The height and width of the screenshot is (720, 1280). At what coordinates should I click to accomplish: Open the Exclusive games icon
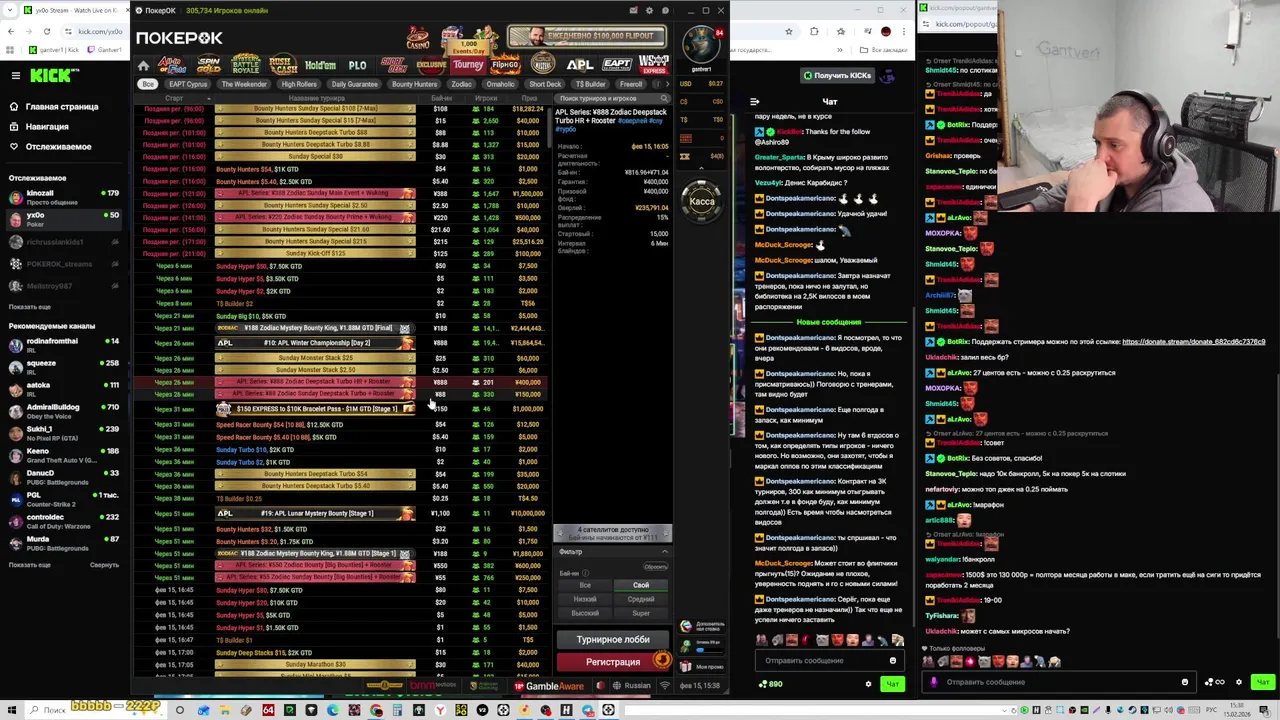click(431, 65)
